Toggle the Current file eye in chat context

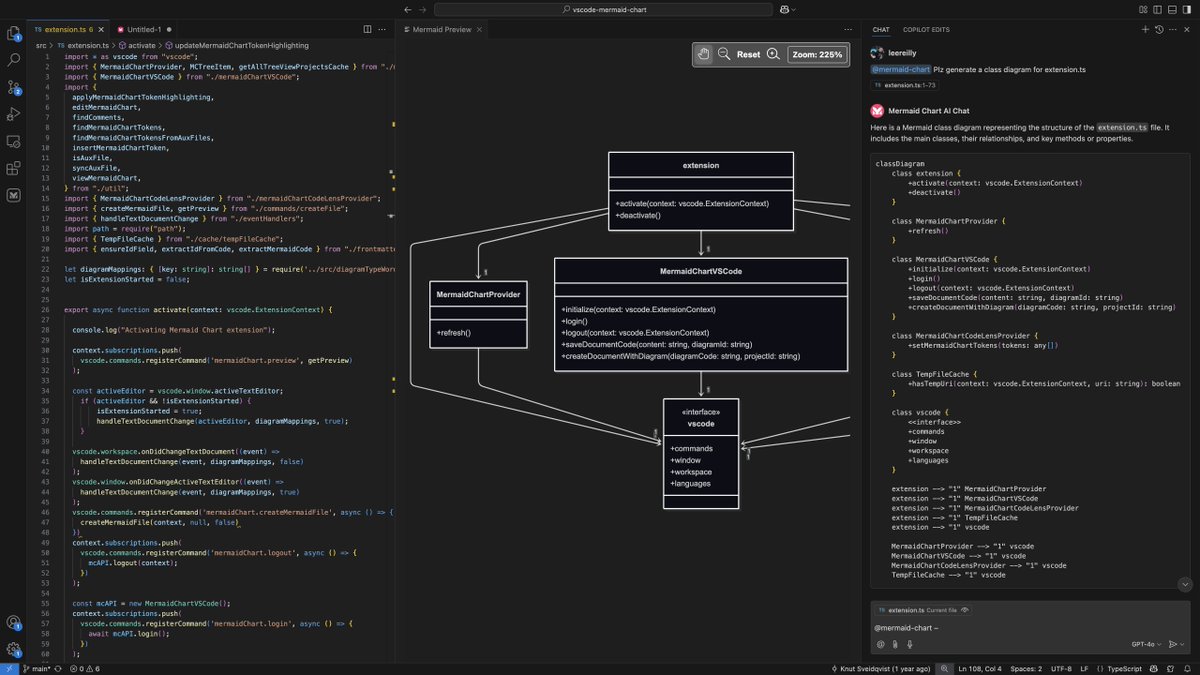point(964,608)
